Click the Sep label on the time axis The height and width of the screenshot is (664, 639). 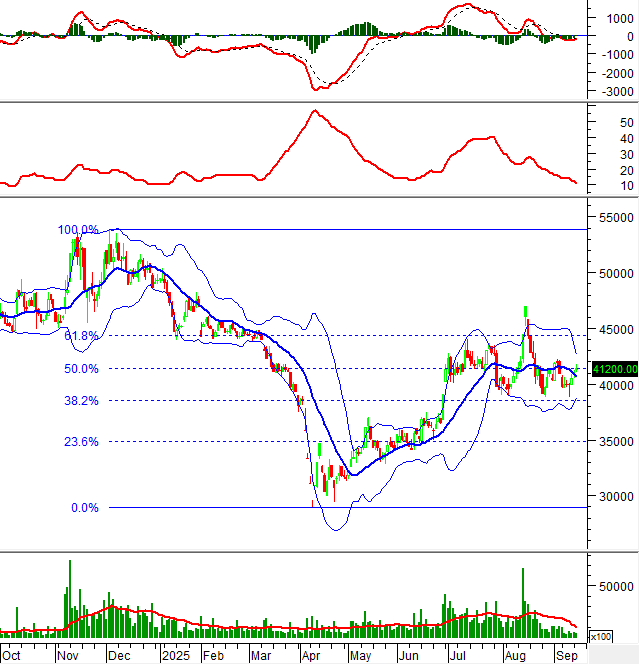tap(567, 656)
